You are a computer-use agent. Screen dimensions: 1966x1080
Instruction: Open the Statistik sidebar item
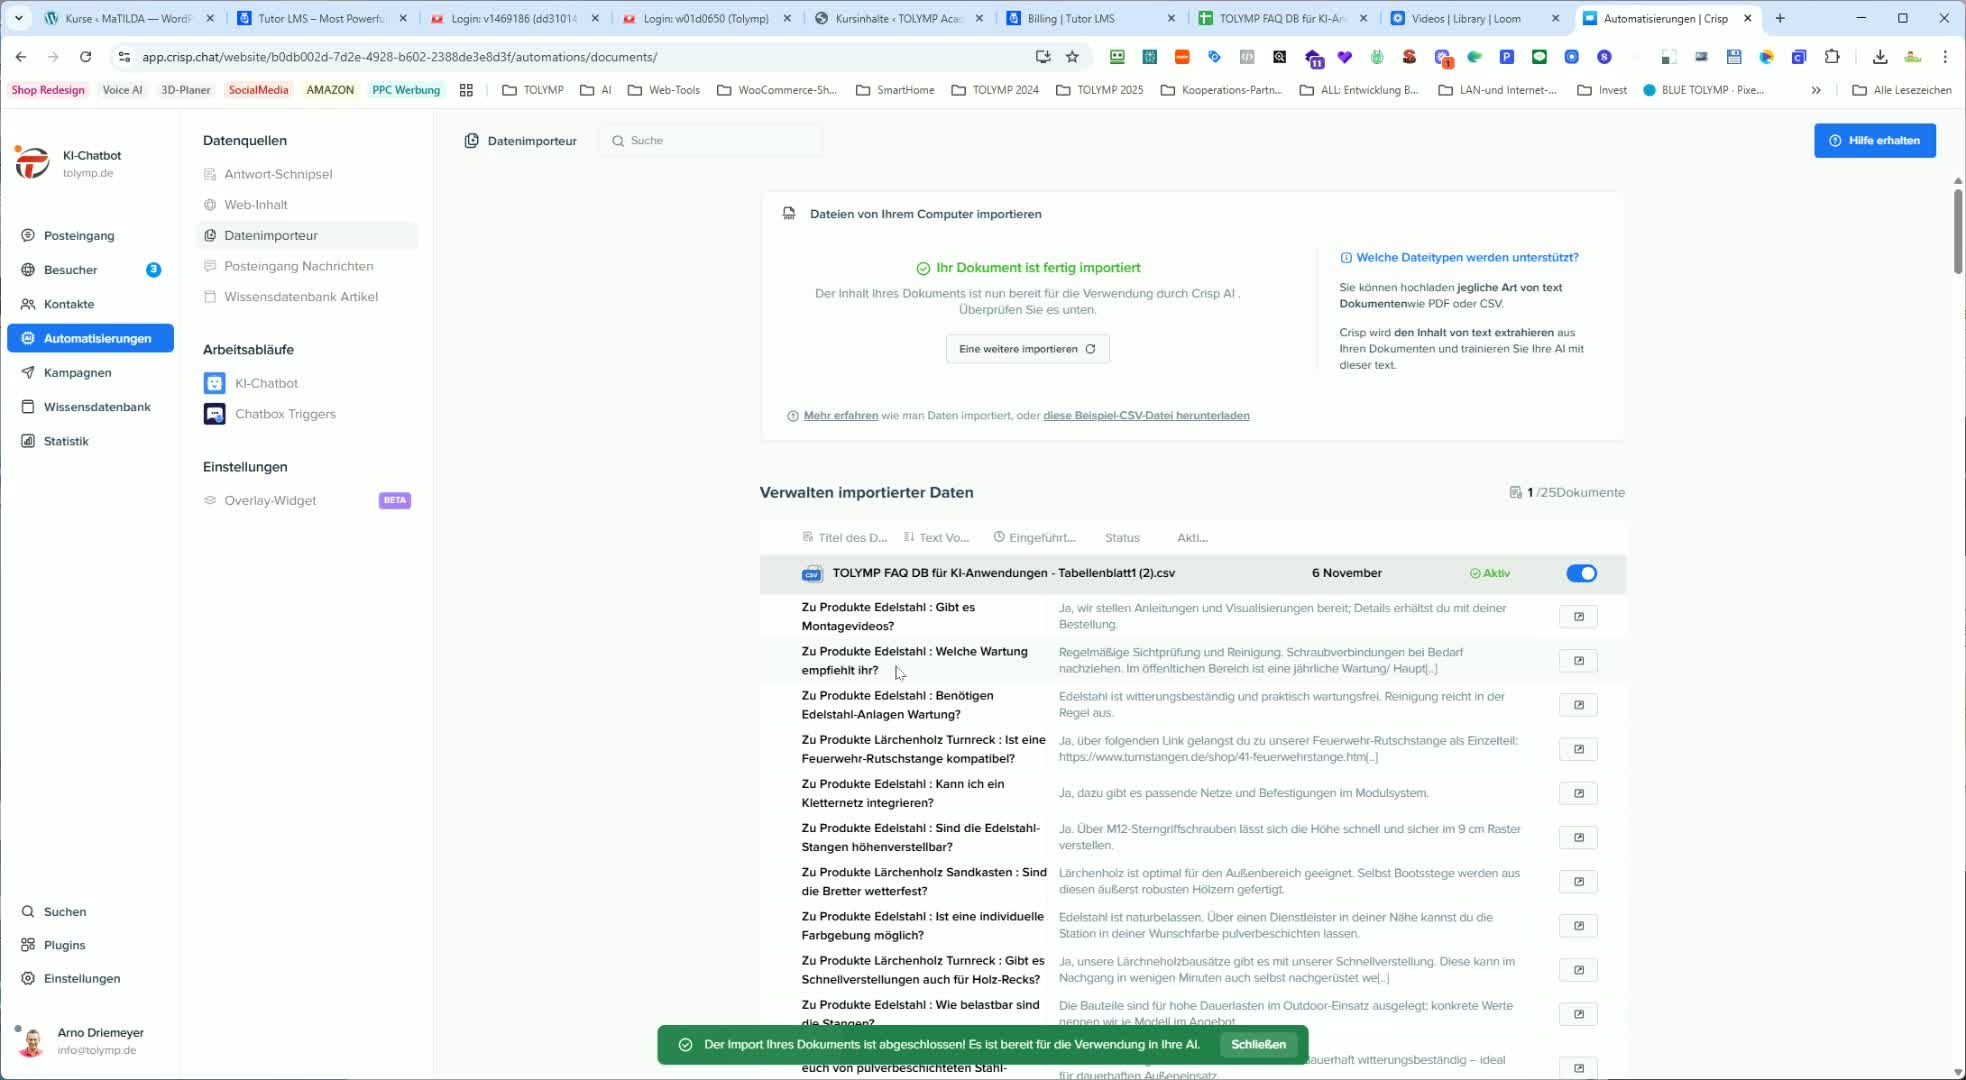(x=66, y=441)
